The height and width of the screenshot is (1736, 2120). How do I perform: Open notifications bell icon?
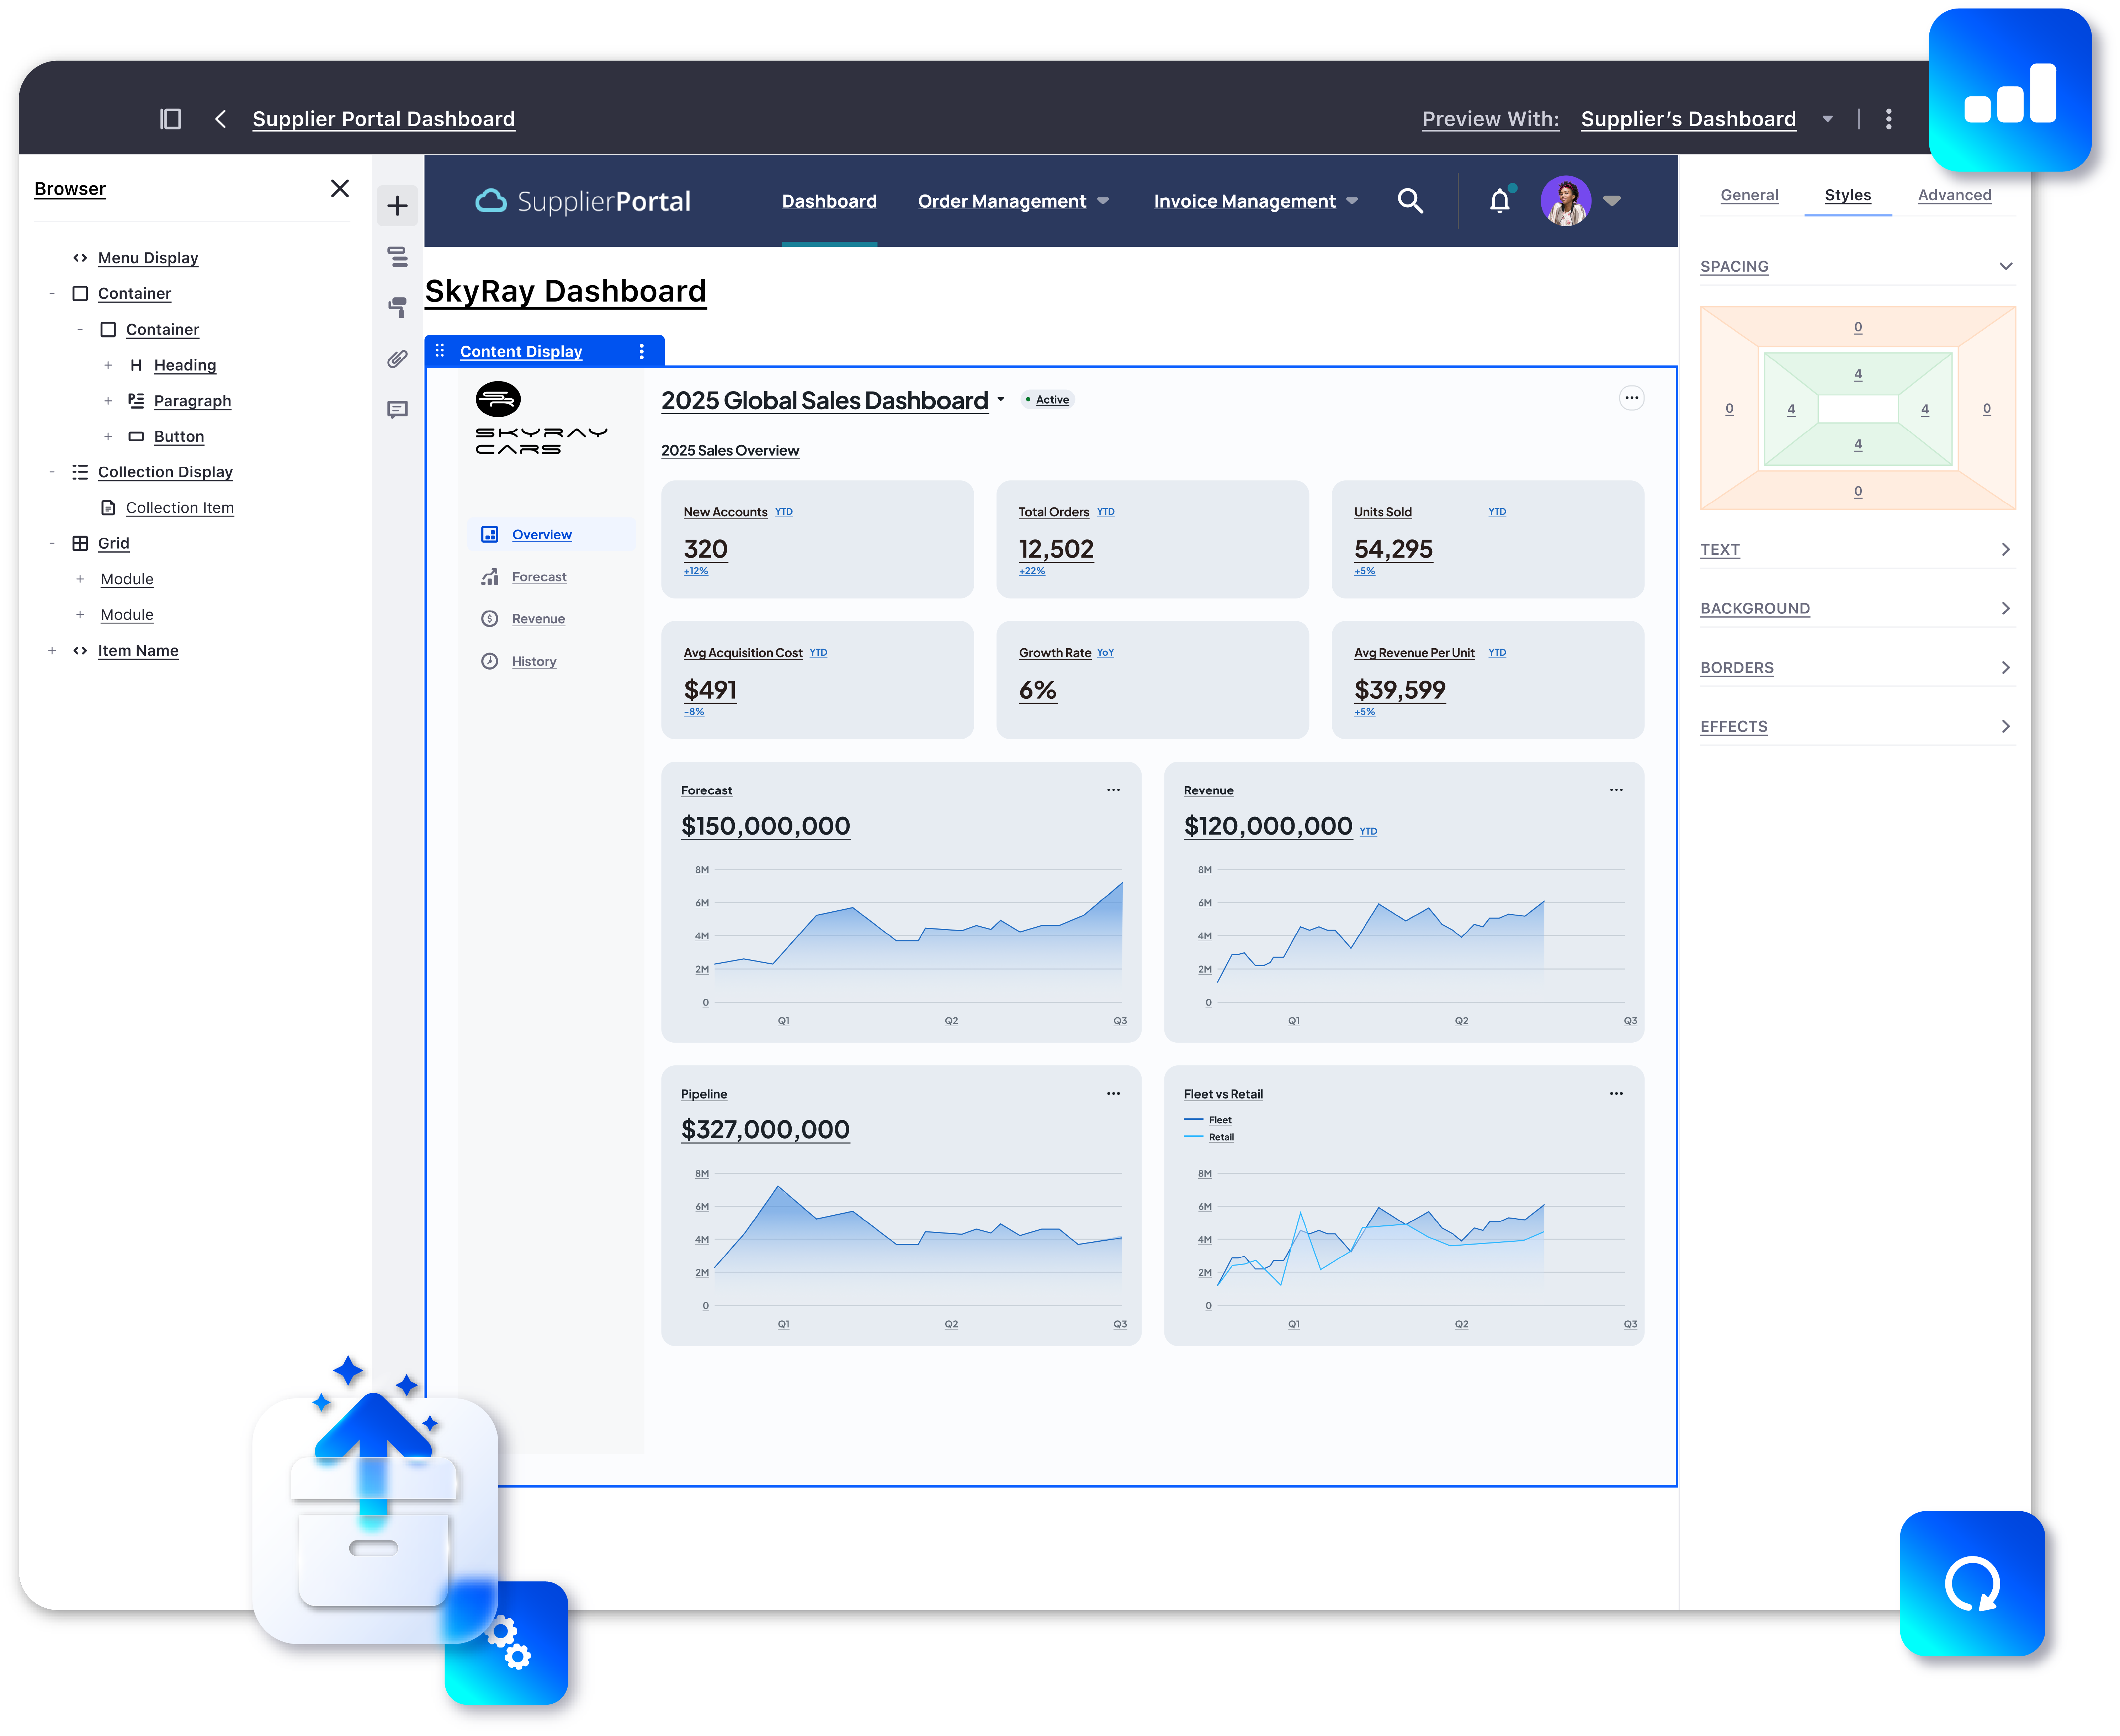[1500, 201]
